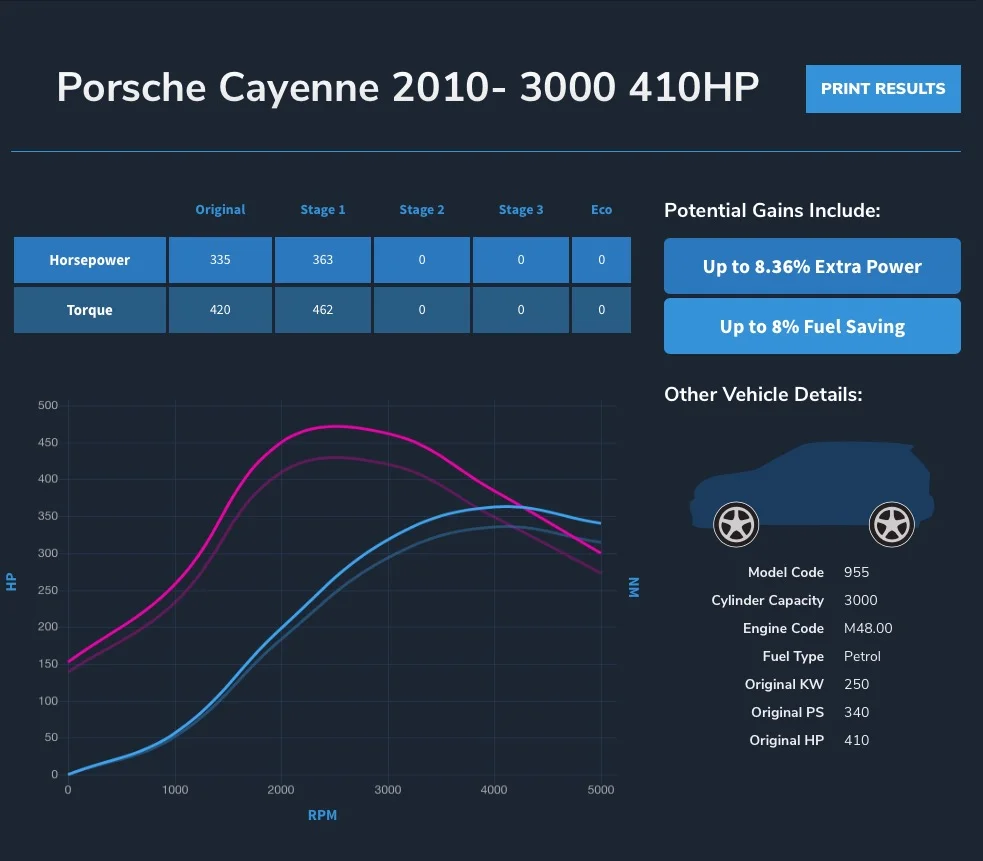
Task: Click the Stage 3 torque cell
Action: 521,310
